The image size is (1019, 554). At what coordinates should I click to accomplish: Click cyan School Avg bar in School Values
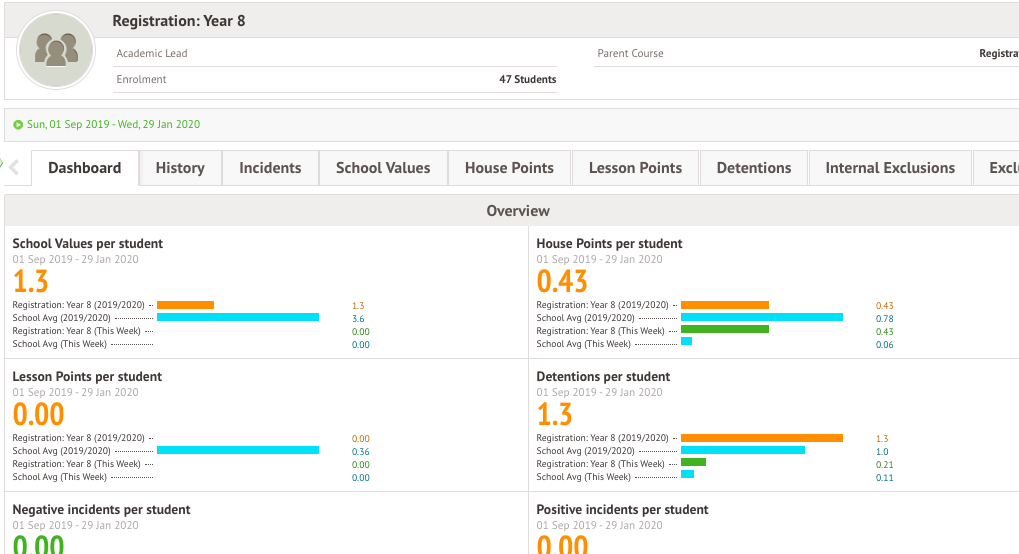point(238,318)
